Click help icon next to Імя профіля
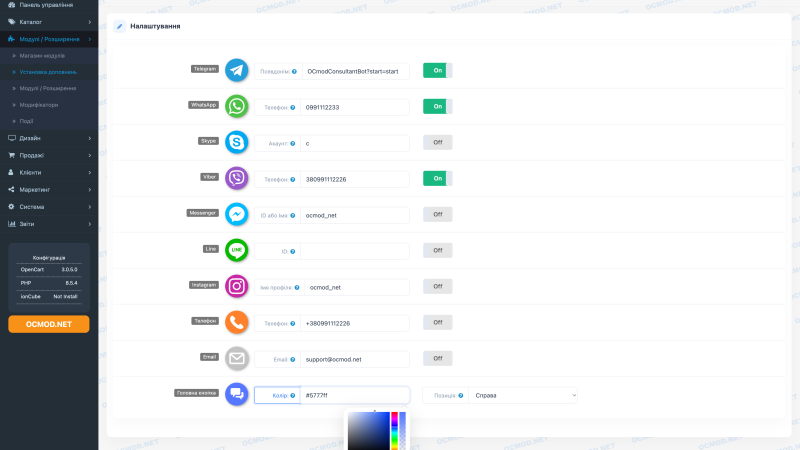The image size is (800, 450). pyautogui.click(x=297, y=287)
